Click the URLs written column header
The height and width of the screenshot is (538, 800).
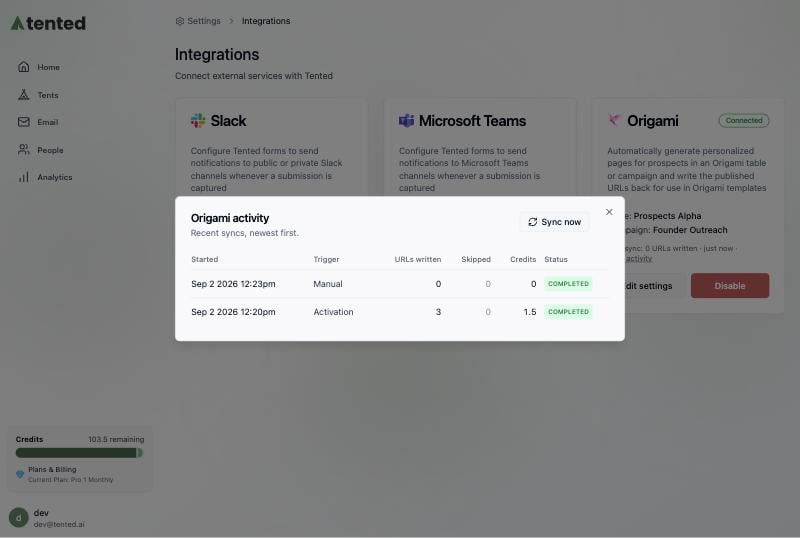418,259
